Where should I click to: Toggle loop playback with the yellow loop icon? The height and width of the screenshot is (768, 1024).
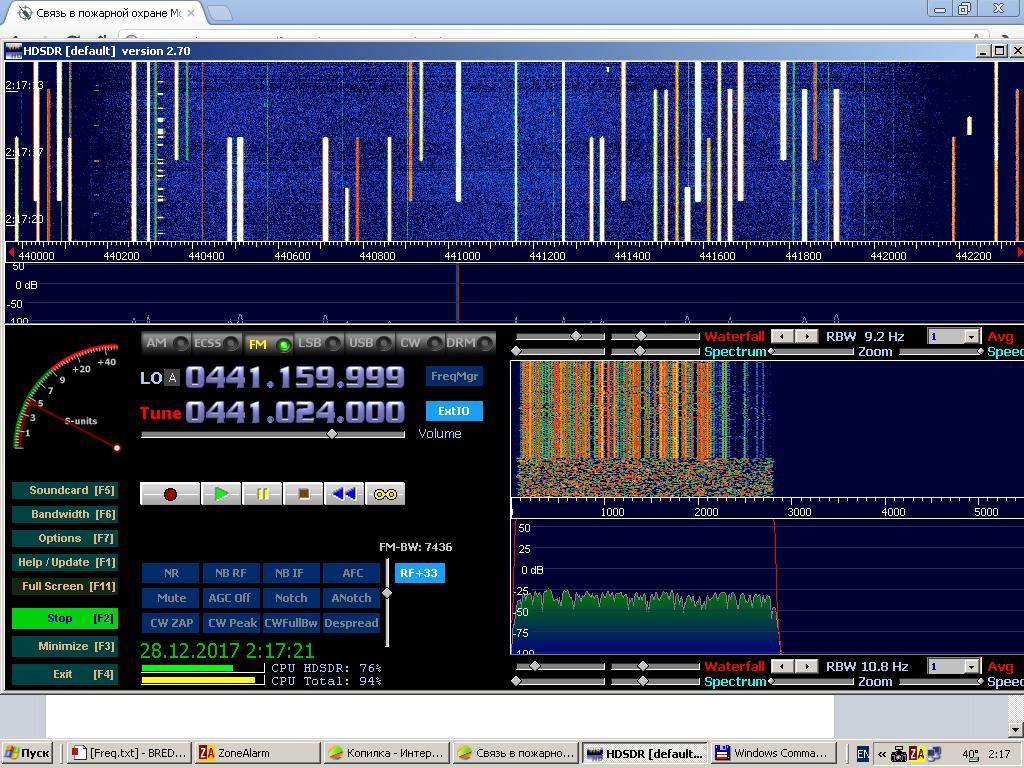click(385, 494)
